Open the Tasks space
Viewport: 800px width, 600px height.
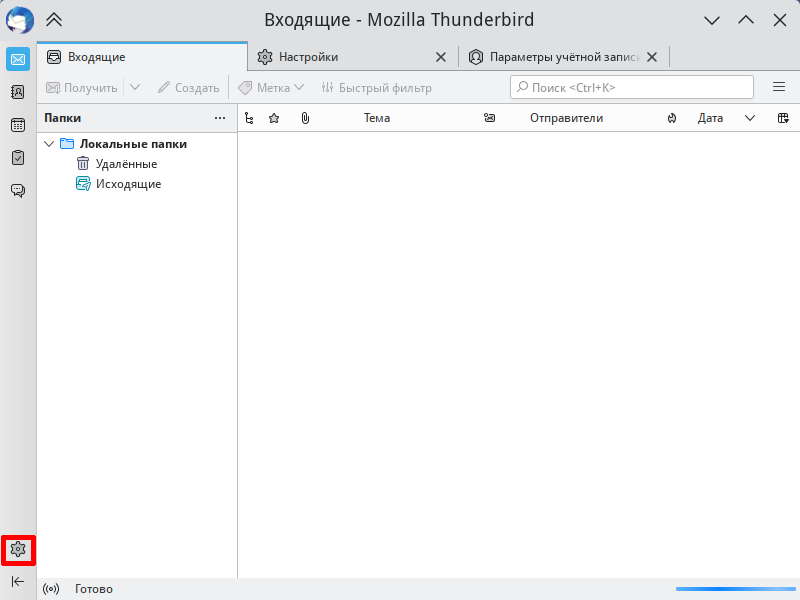click(x=18, y=158)
